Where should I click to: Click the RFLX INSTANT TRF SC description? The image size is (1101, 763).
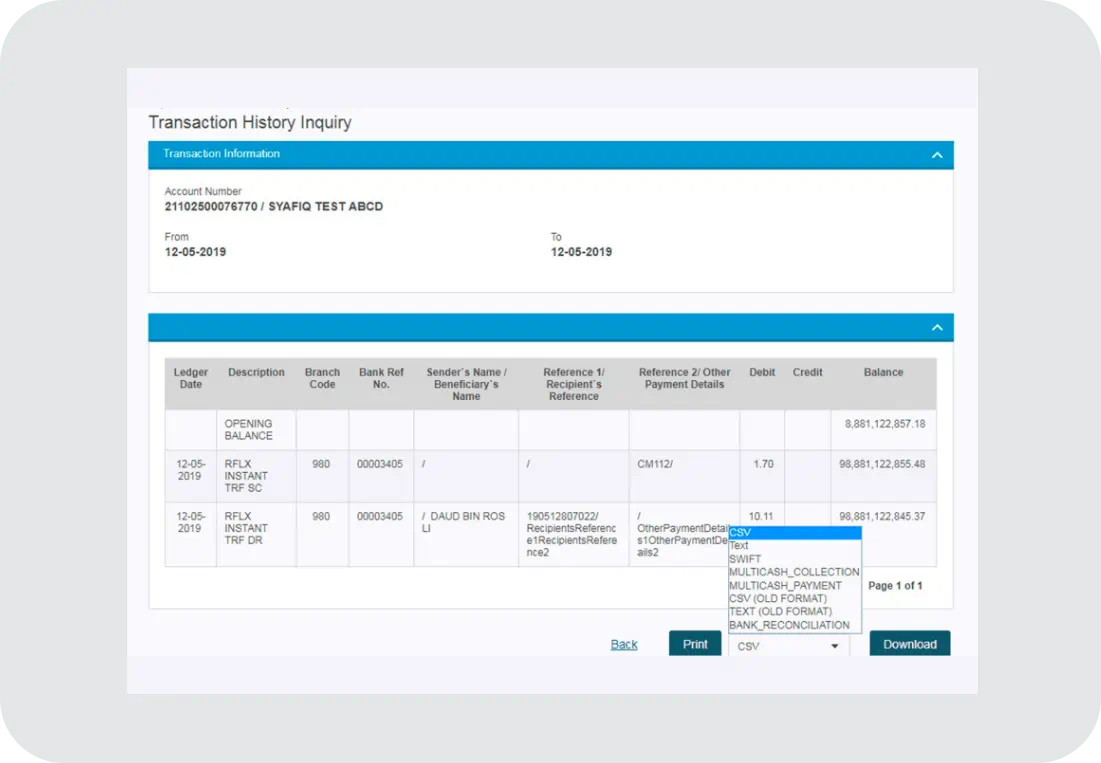(246, 476)
